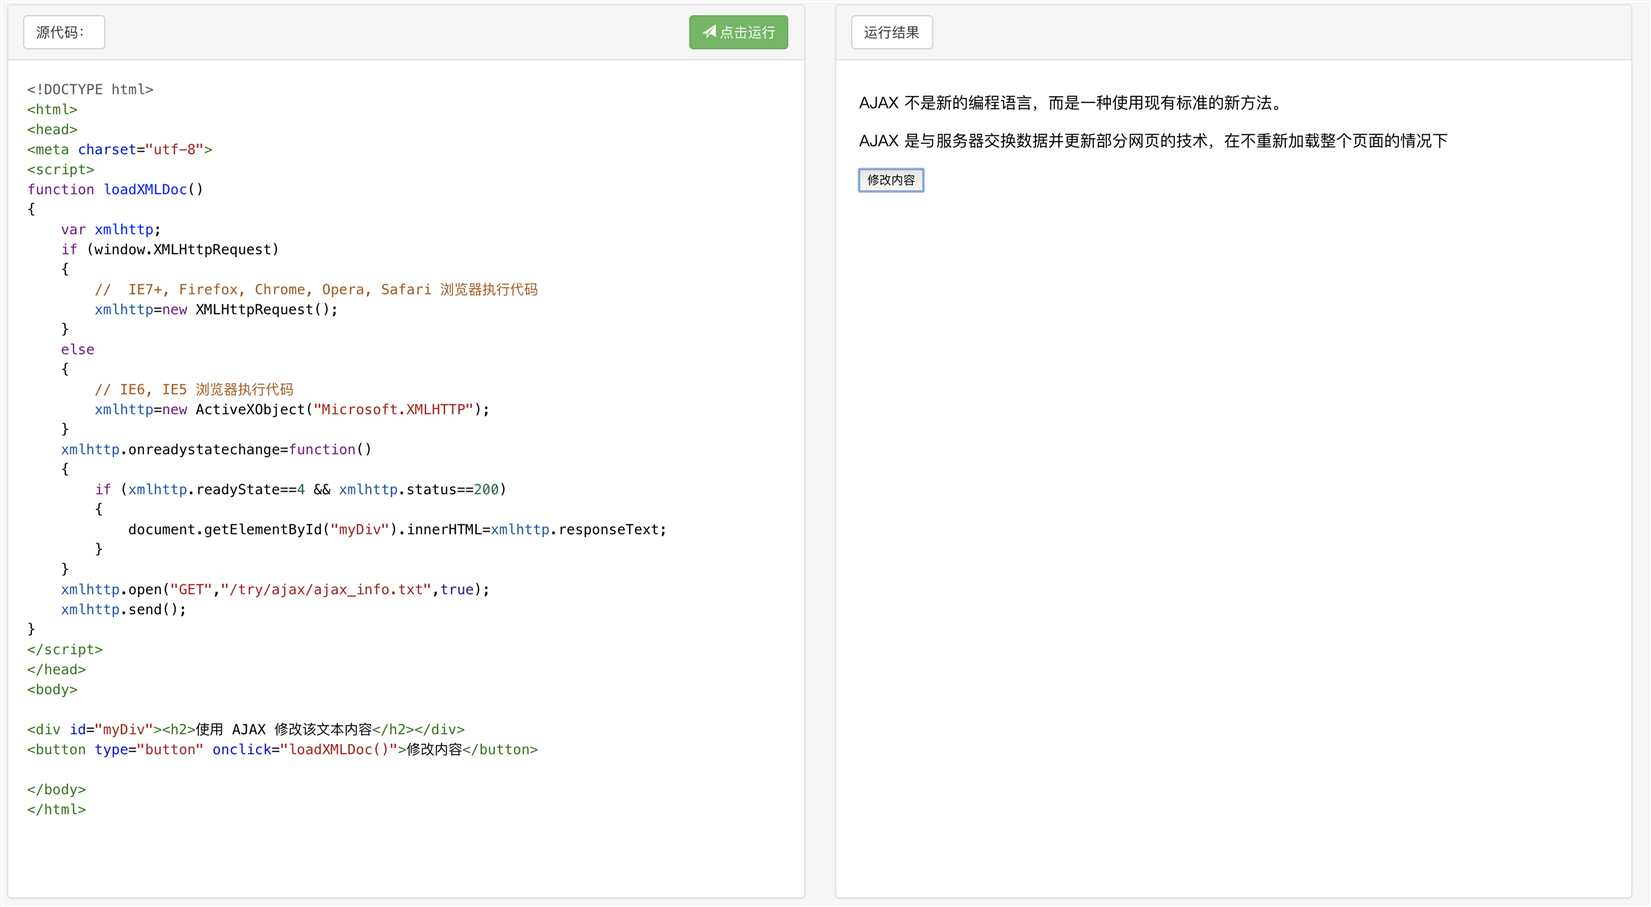Click the document.getElementById("myDiv") line
The width and height of the screenshot is (1651, 907).
click(397, 530)
